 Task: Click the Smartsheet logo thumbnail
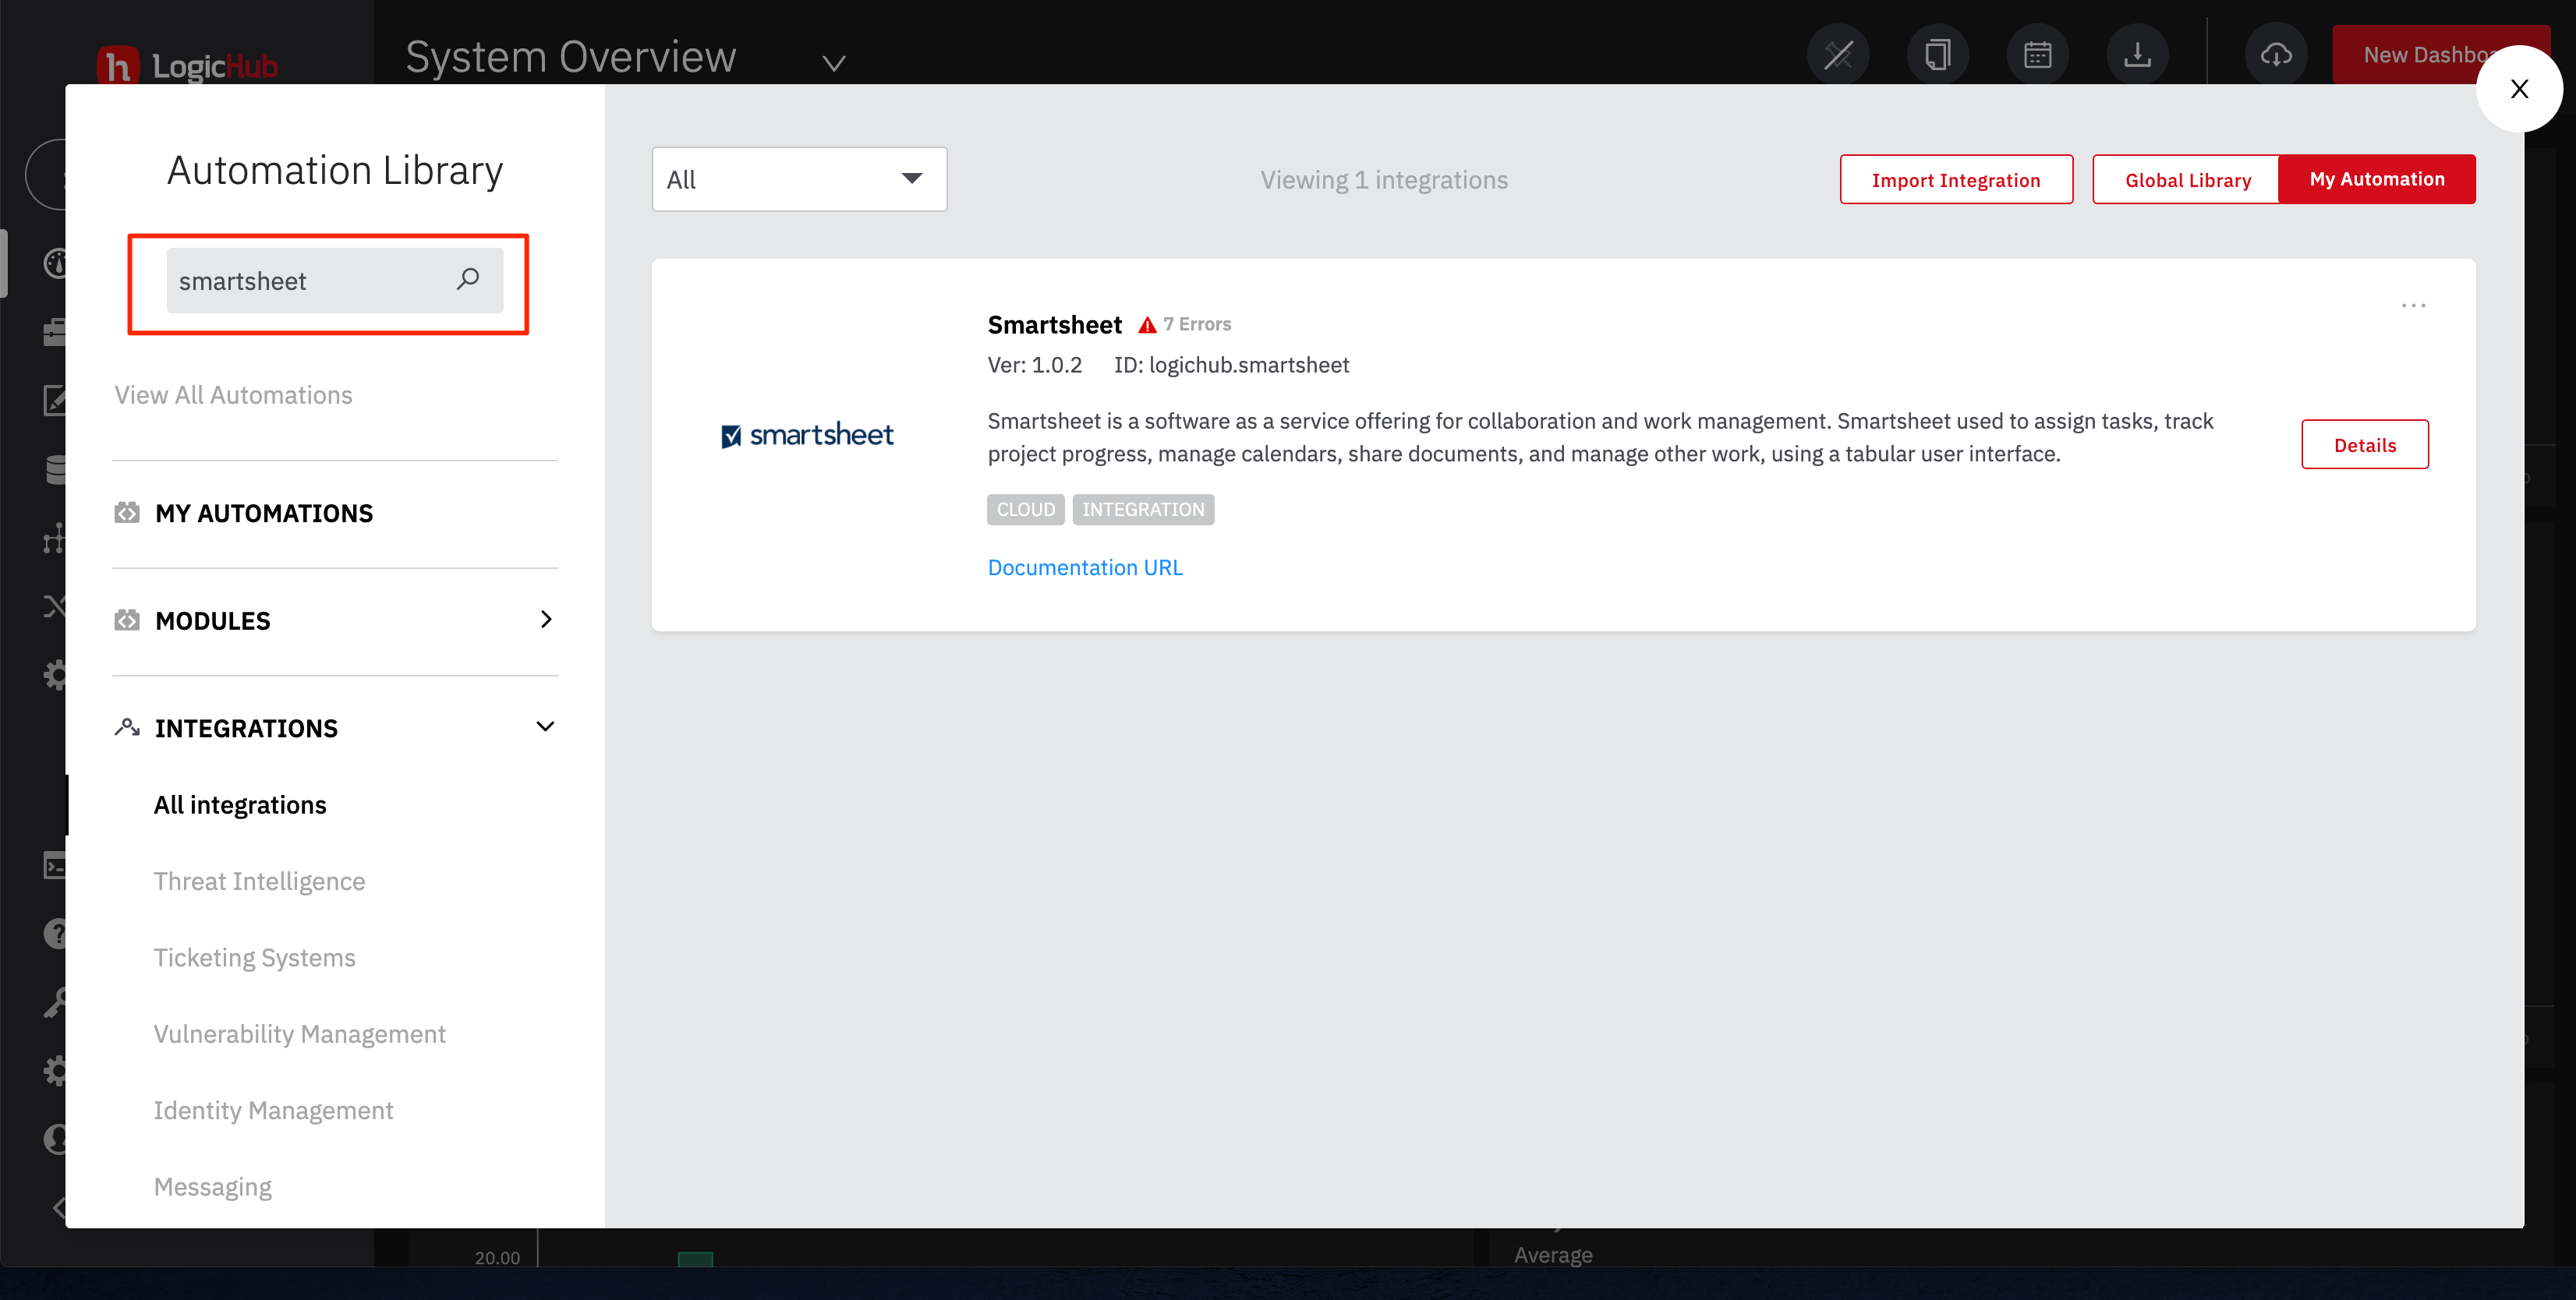coord(807,435)
